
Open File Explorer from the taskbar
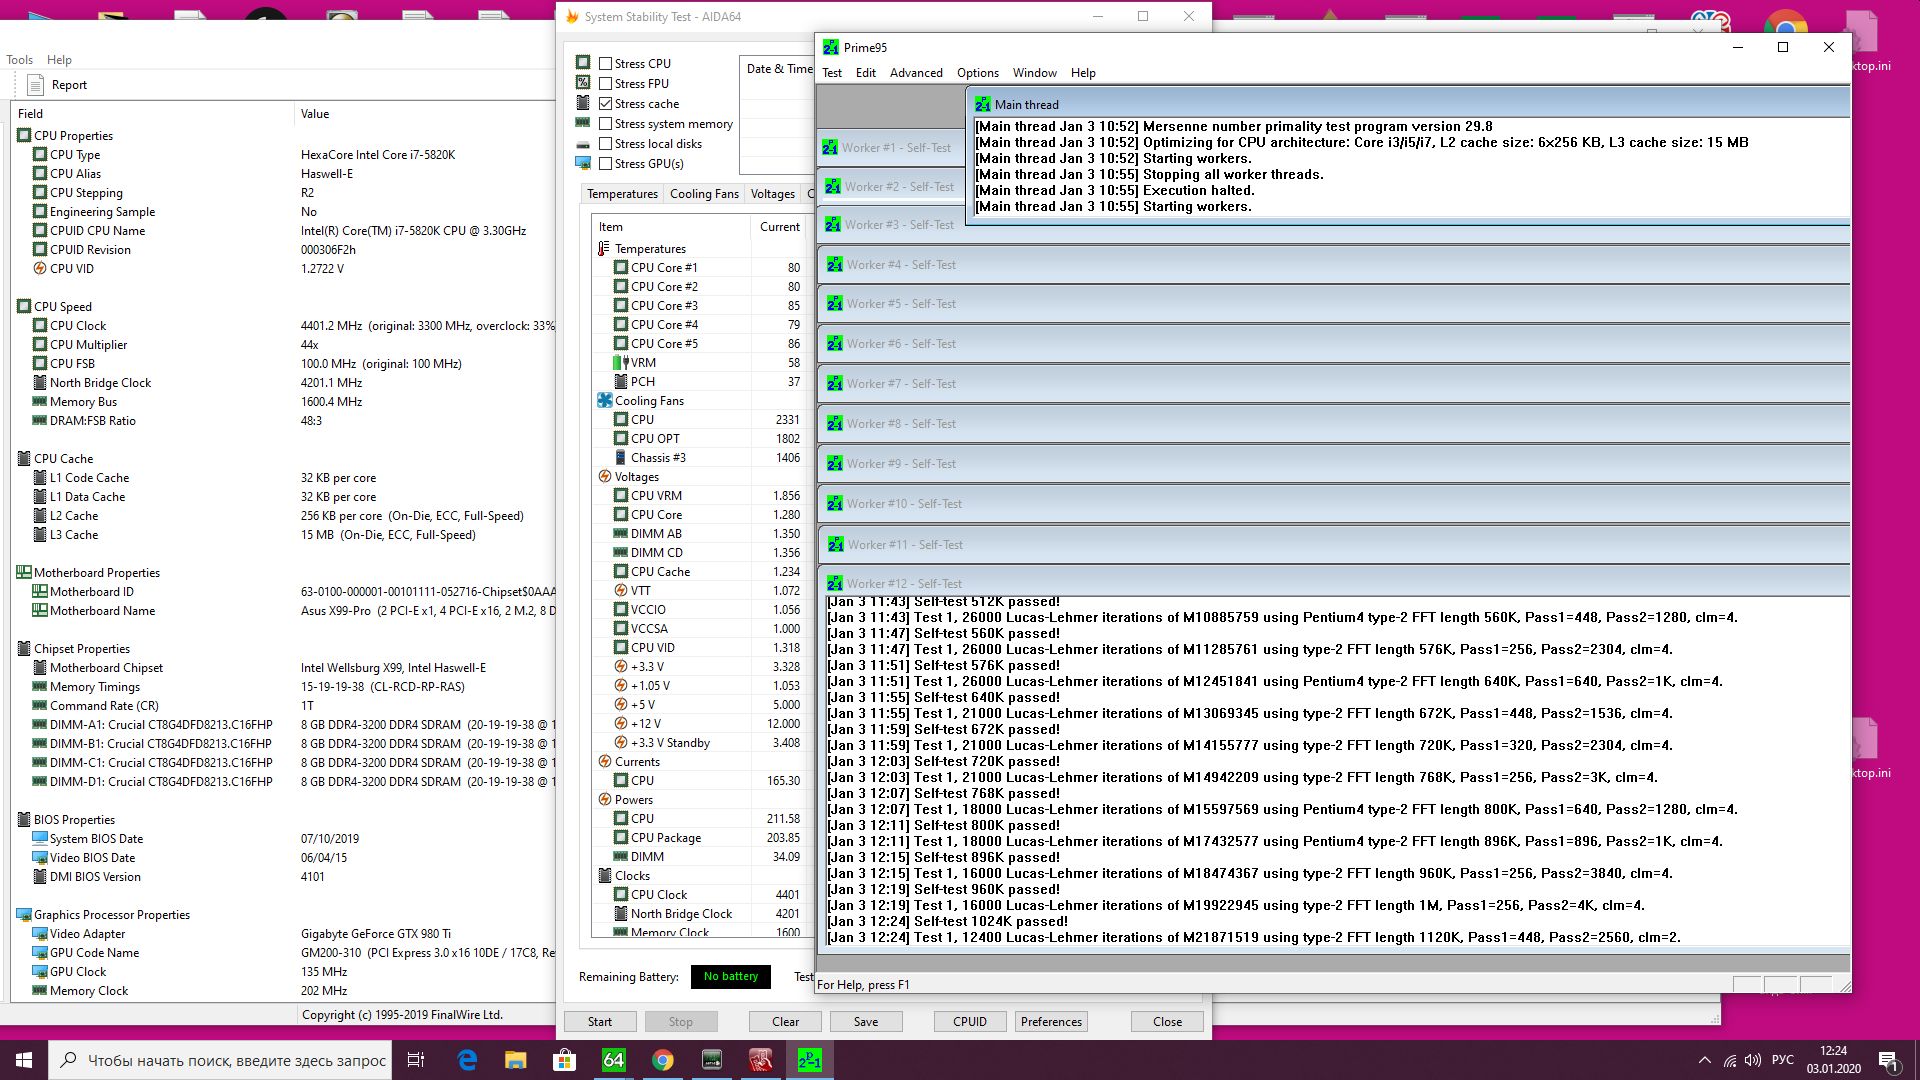click(x=515, y=1060)
